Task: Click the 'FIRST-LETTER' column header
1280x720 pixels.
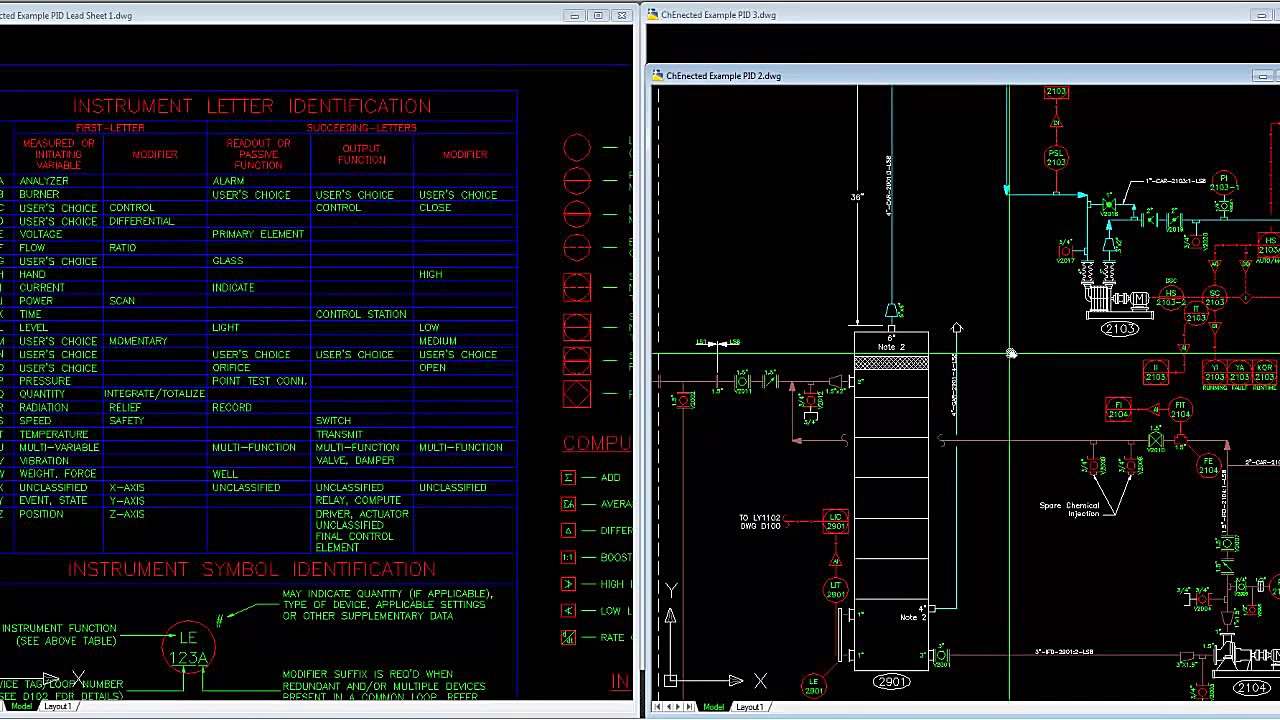Action: (111, 128)
